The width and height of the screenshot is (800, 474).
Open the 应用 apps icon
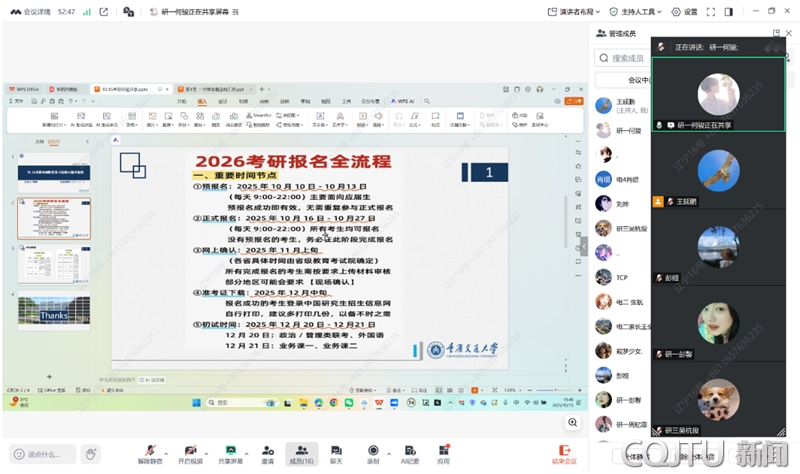point(443,449)
